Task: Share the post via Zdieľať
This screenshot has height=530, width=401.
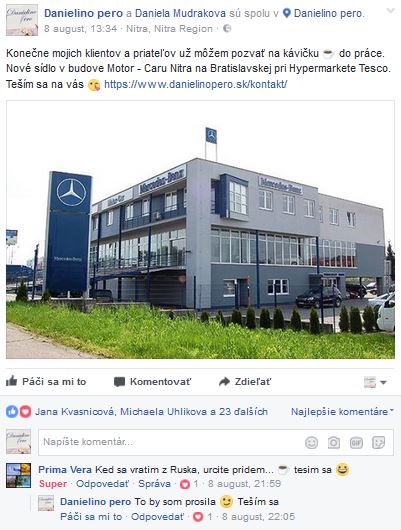Action: [244, 382]
